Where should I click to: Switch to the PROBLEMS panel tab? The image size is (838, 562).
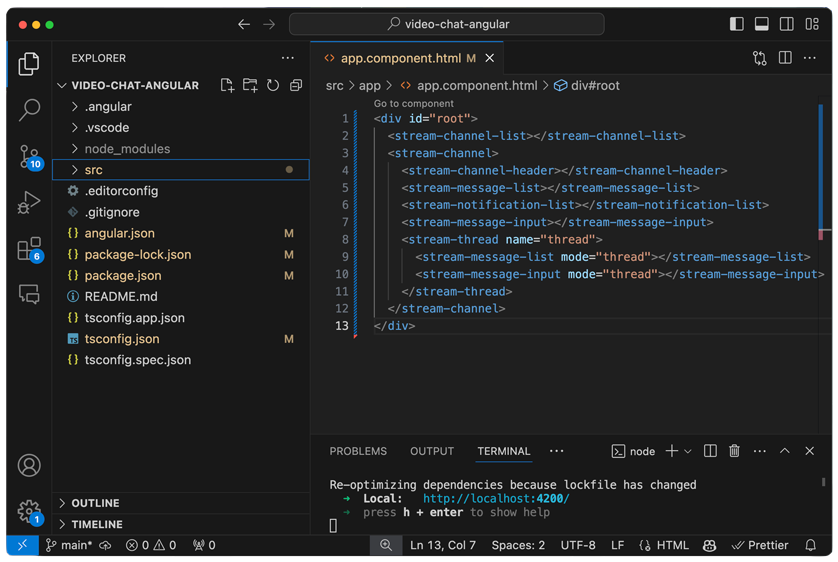click(358, 451)
